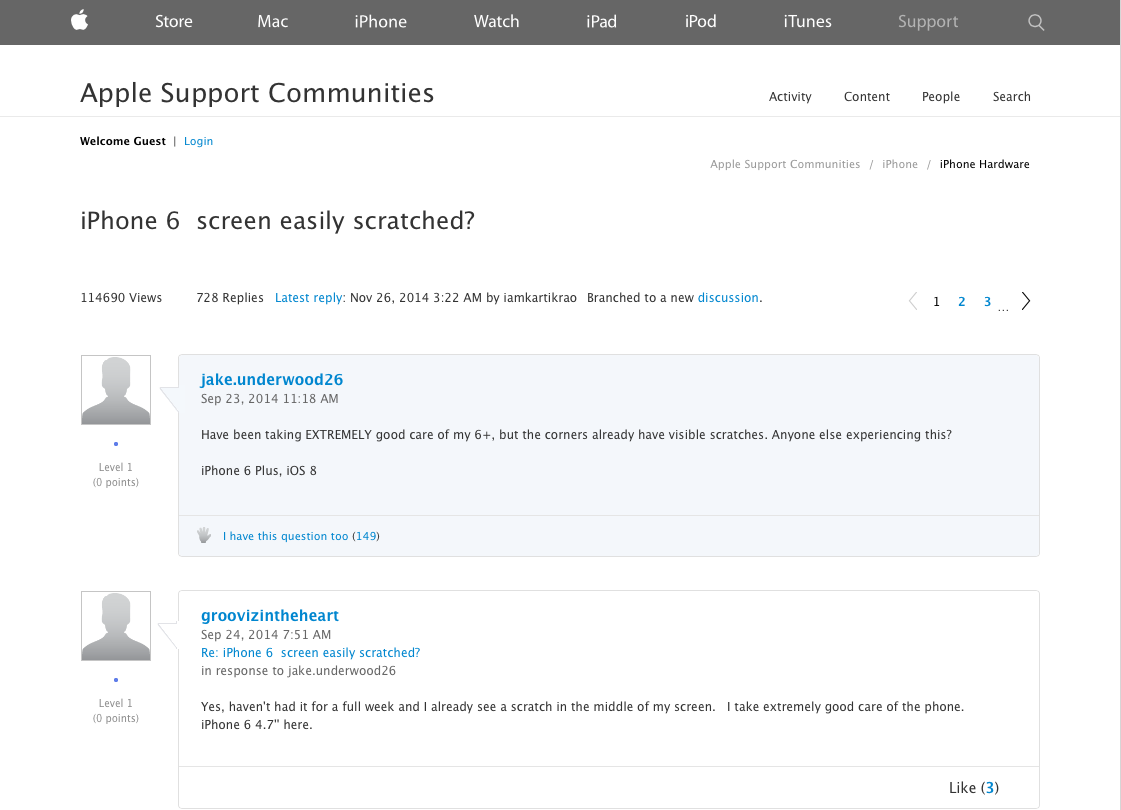This screenshot has width=1121, height=810.
Task: Click Welcome Guest text
Action: (122, 142)
